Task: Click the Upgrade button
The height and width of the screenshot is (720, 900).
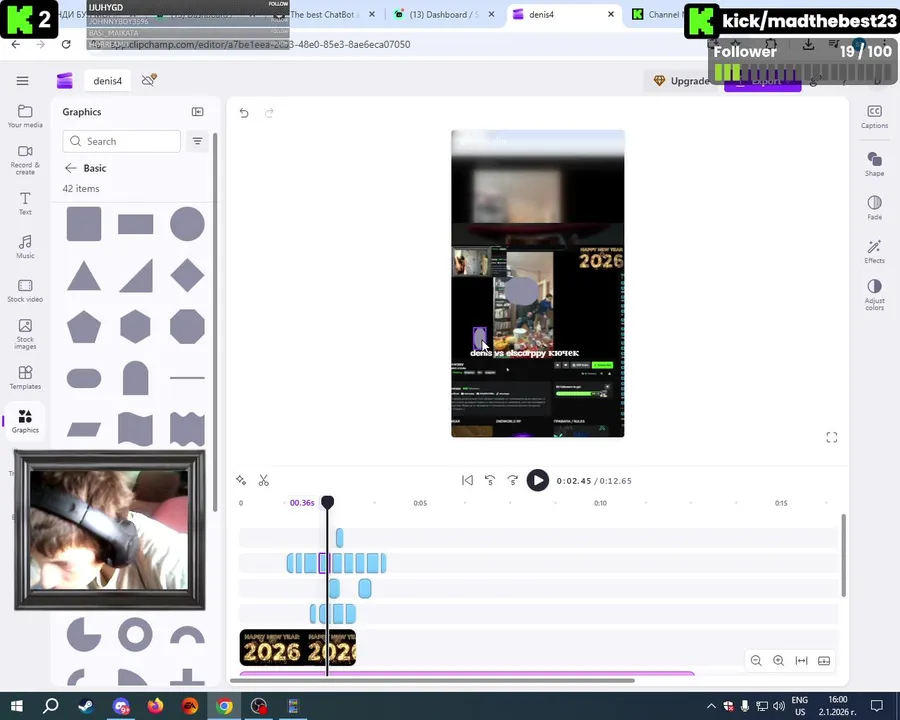Action: [682, 81]
